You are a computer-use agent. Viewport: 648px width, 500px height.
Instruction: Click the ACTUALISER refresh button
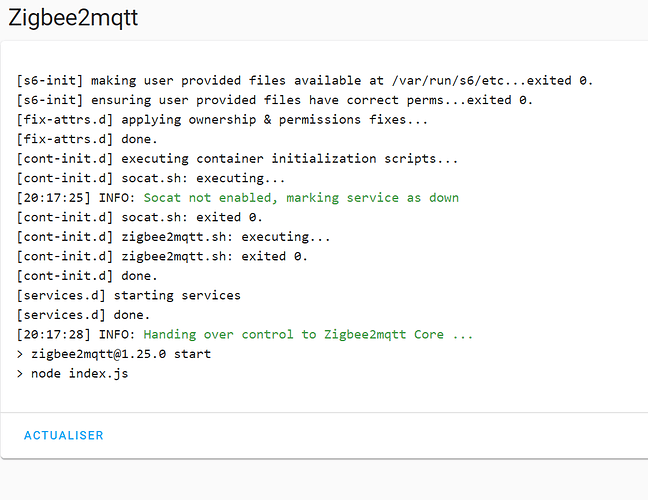[x=64, y=436]
